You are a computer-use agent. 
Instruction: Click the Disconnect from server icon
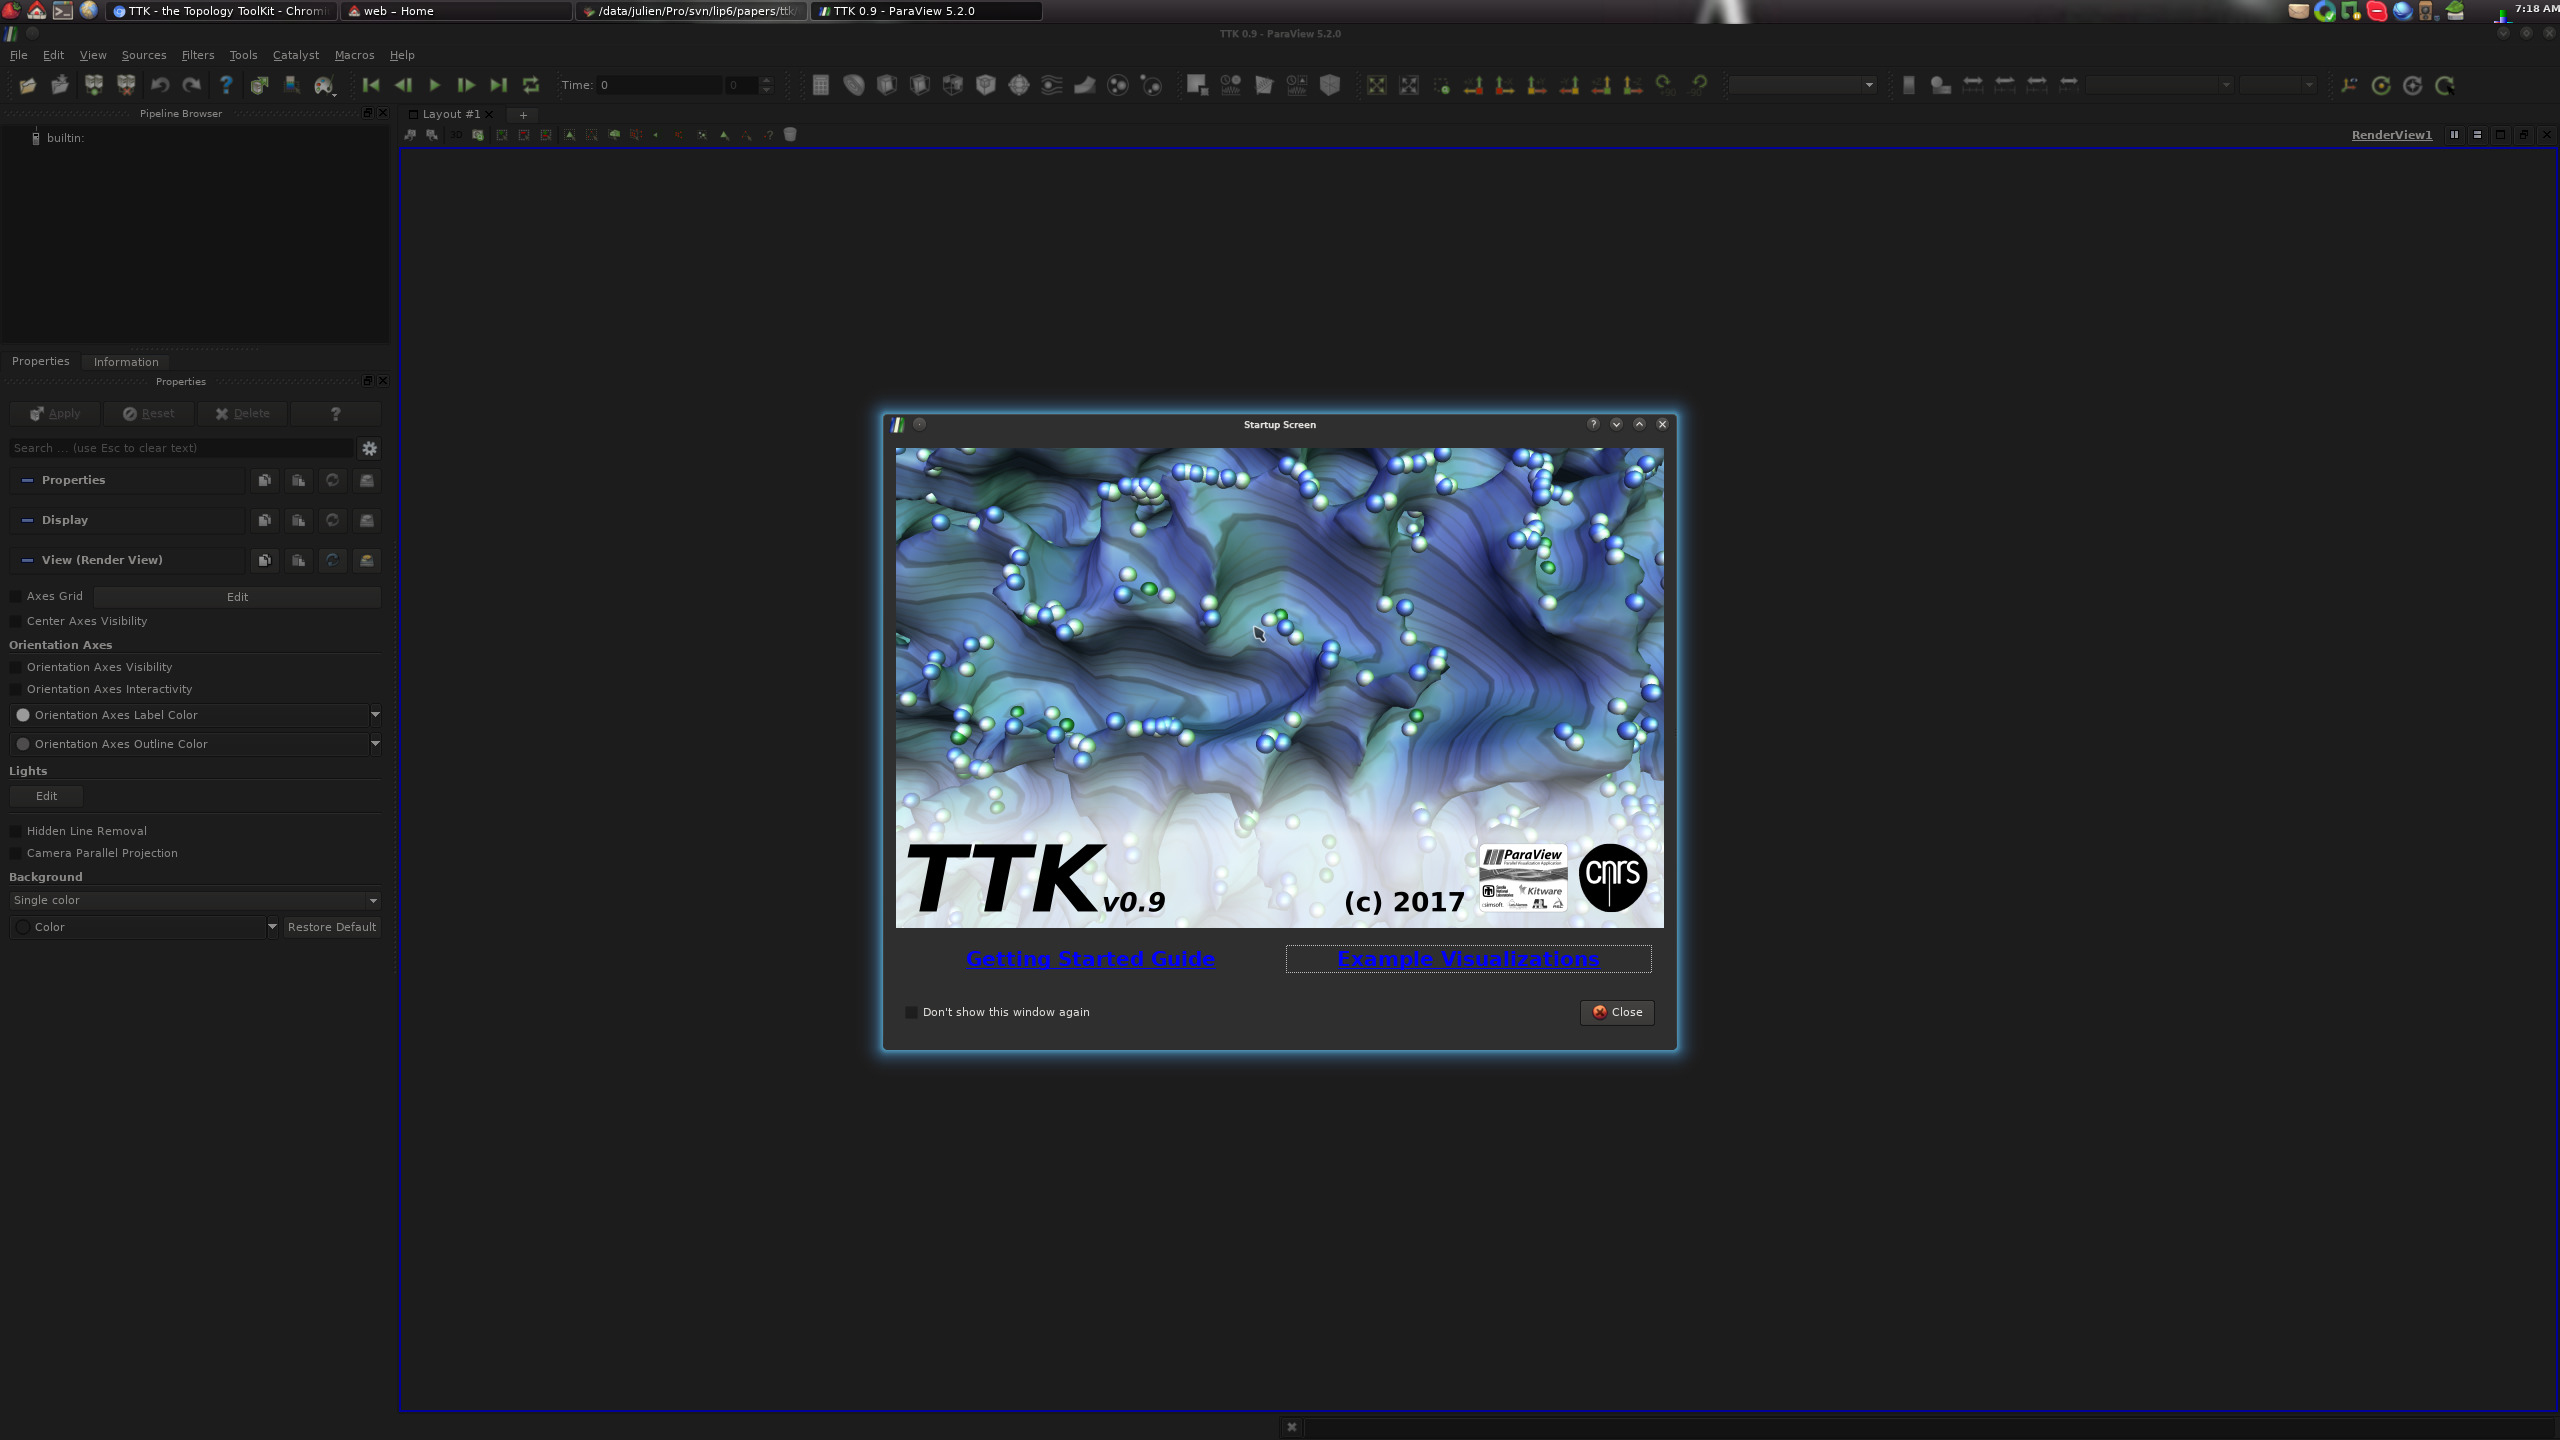coord(126,85)
